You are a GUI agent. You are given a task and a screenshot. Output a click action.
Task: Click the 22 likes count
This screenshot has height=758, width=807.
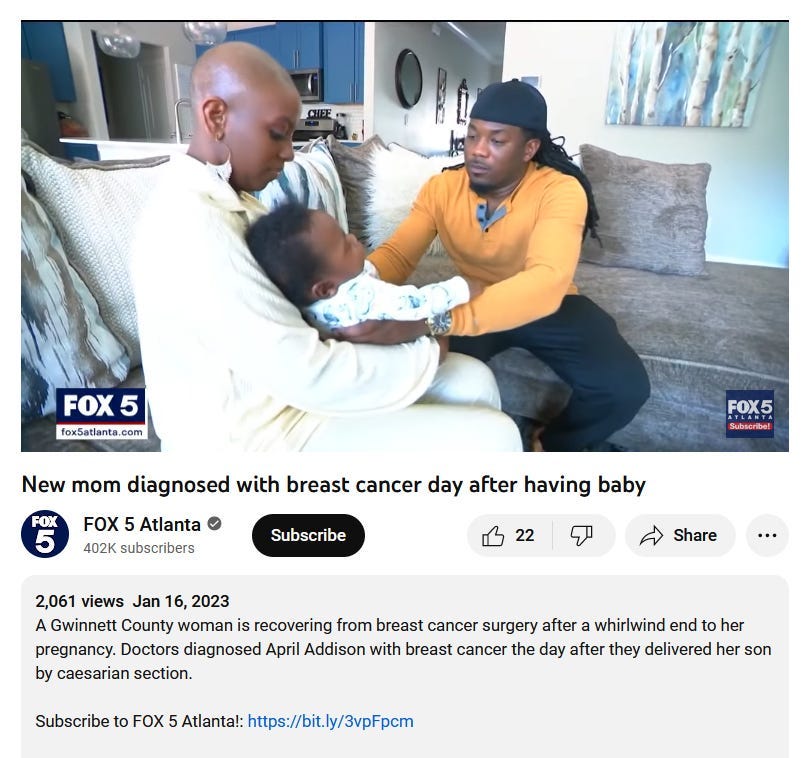524,535
